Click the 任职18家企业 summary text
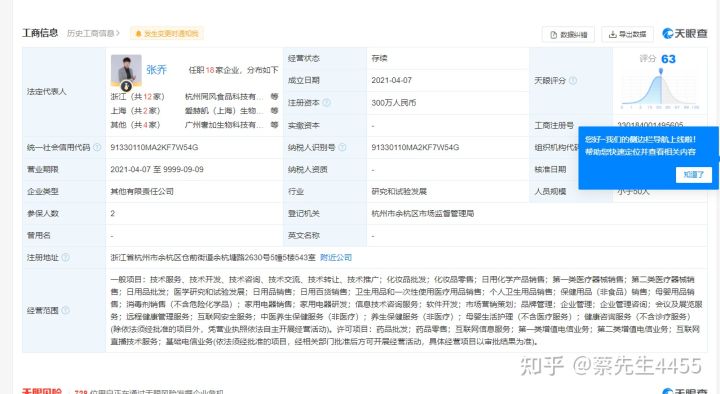Viewport: 720px width, 394px height. pos(233,70)
